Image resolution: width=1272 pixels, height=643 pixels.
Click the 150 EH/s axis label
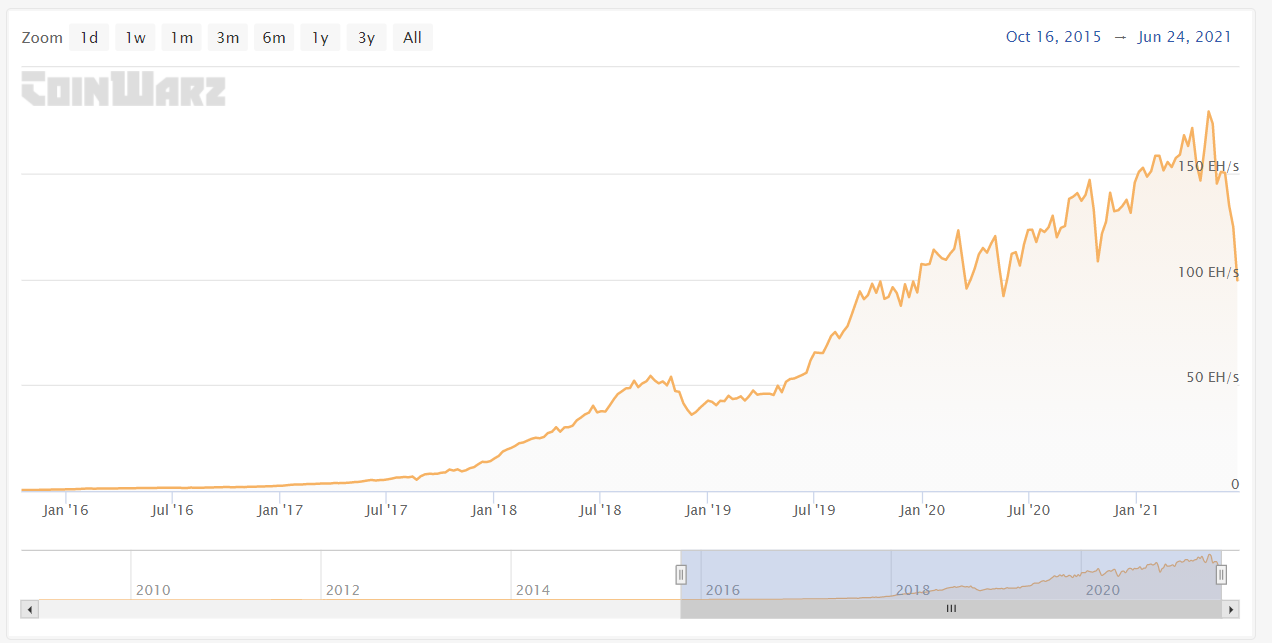[1208, 166]
